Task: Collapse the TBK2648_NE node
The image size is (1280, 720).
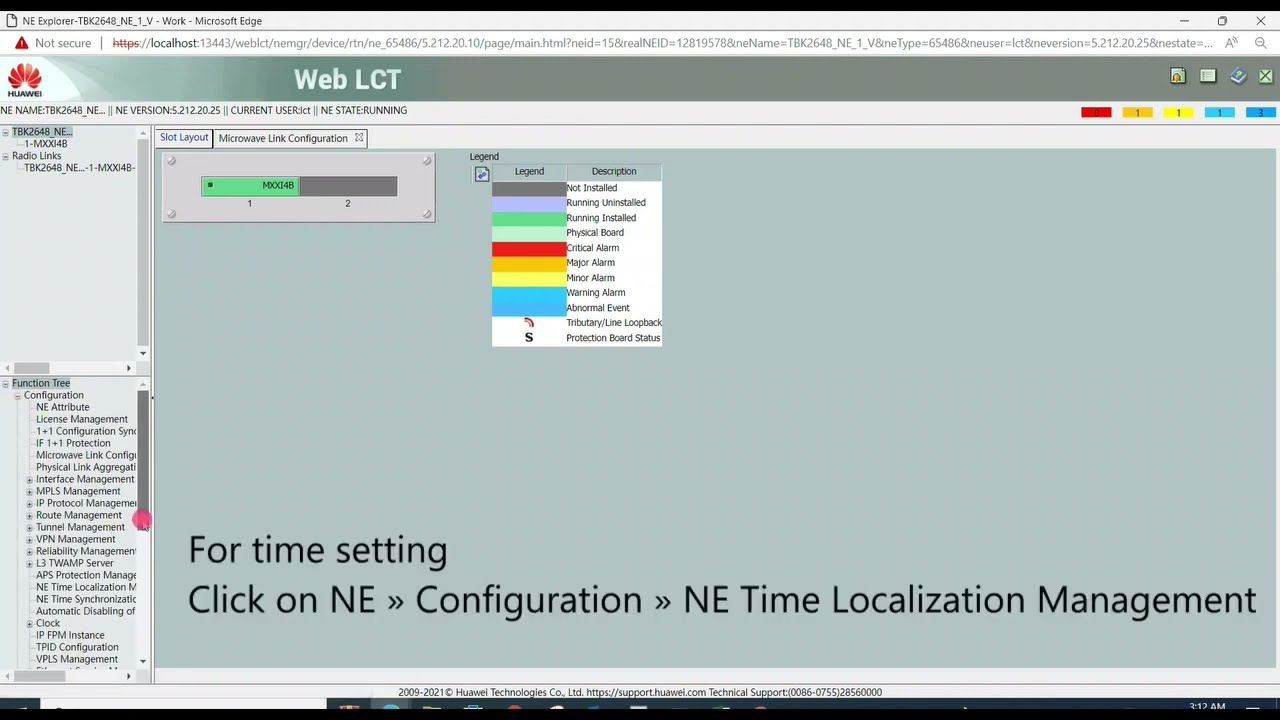Action: click(5, 132)
